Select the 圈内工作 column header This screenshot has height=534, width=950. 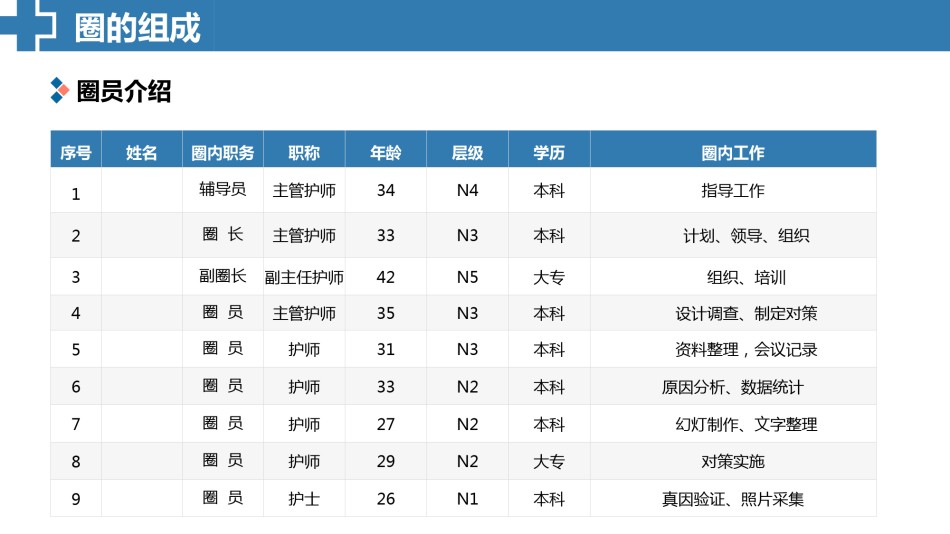point(733,153)
